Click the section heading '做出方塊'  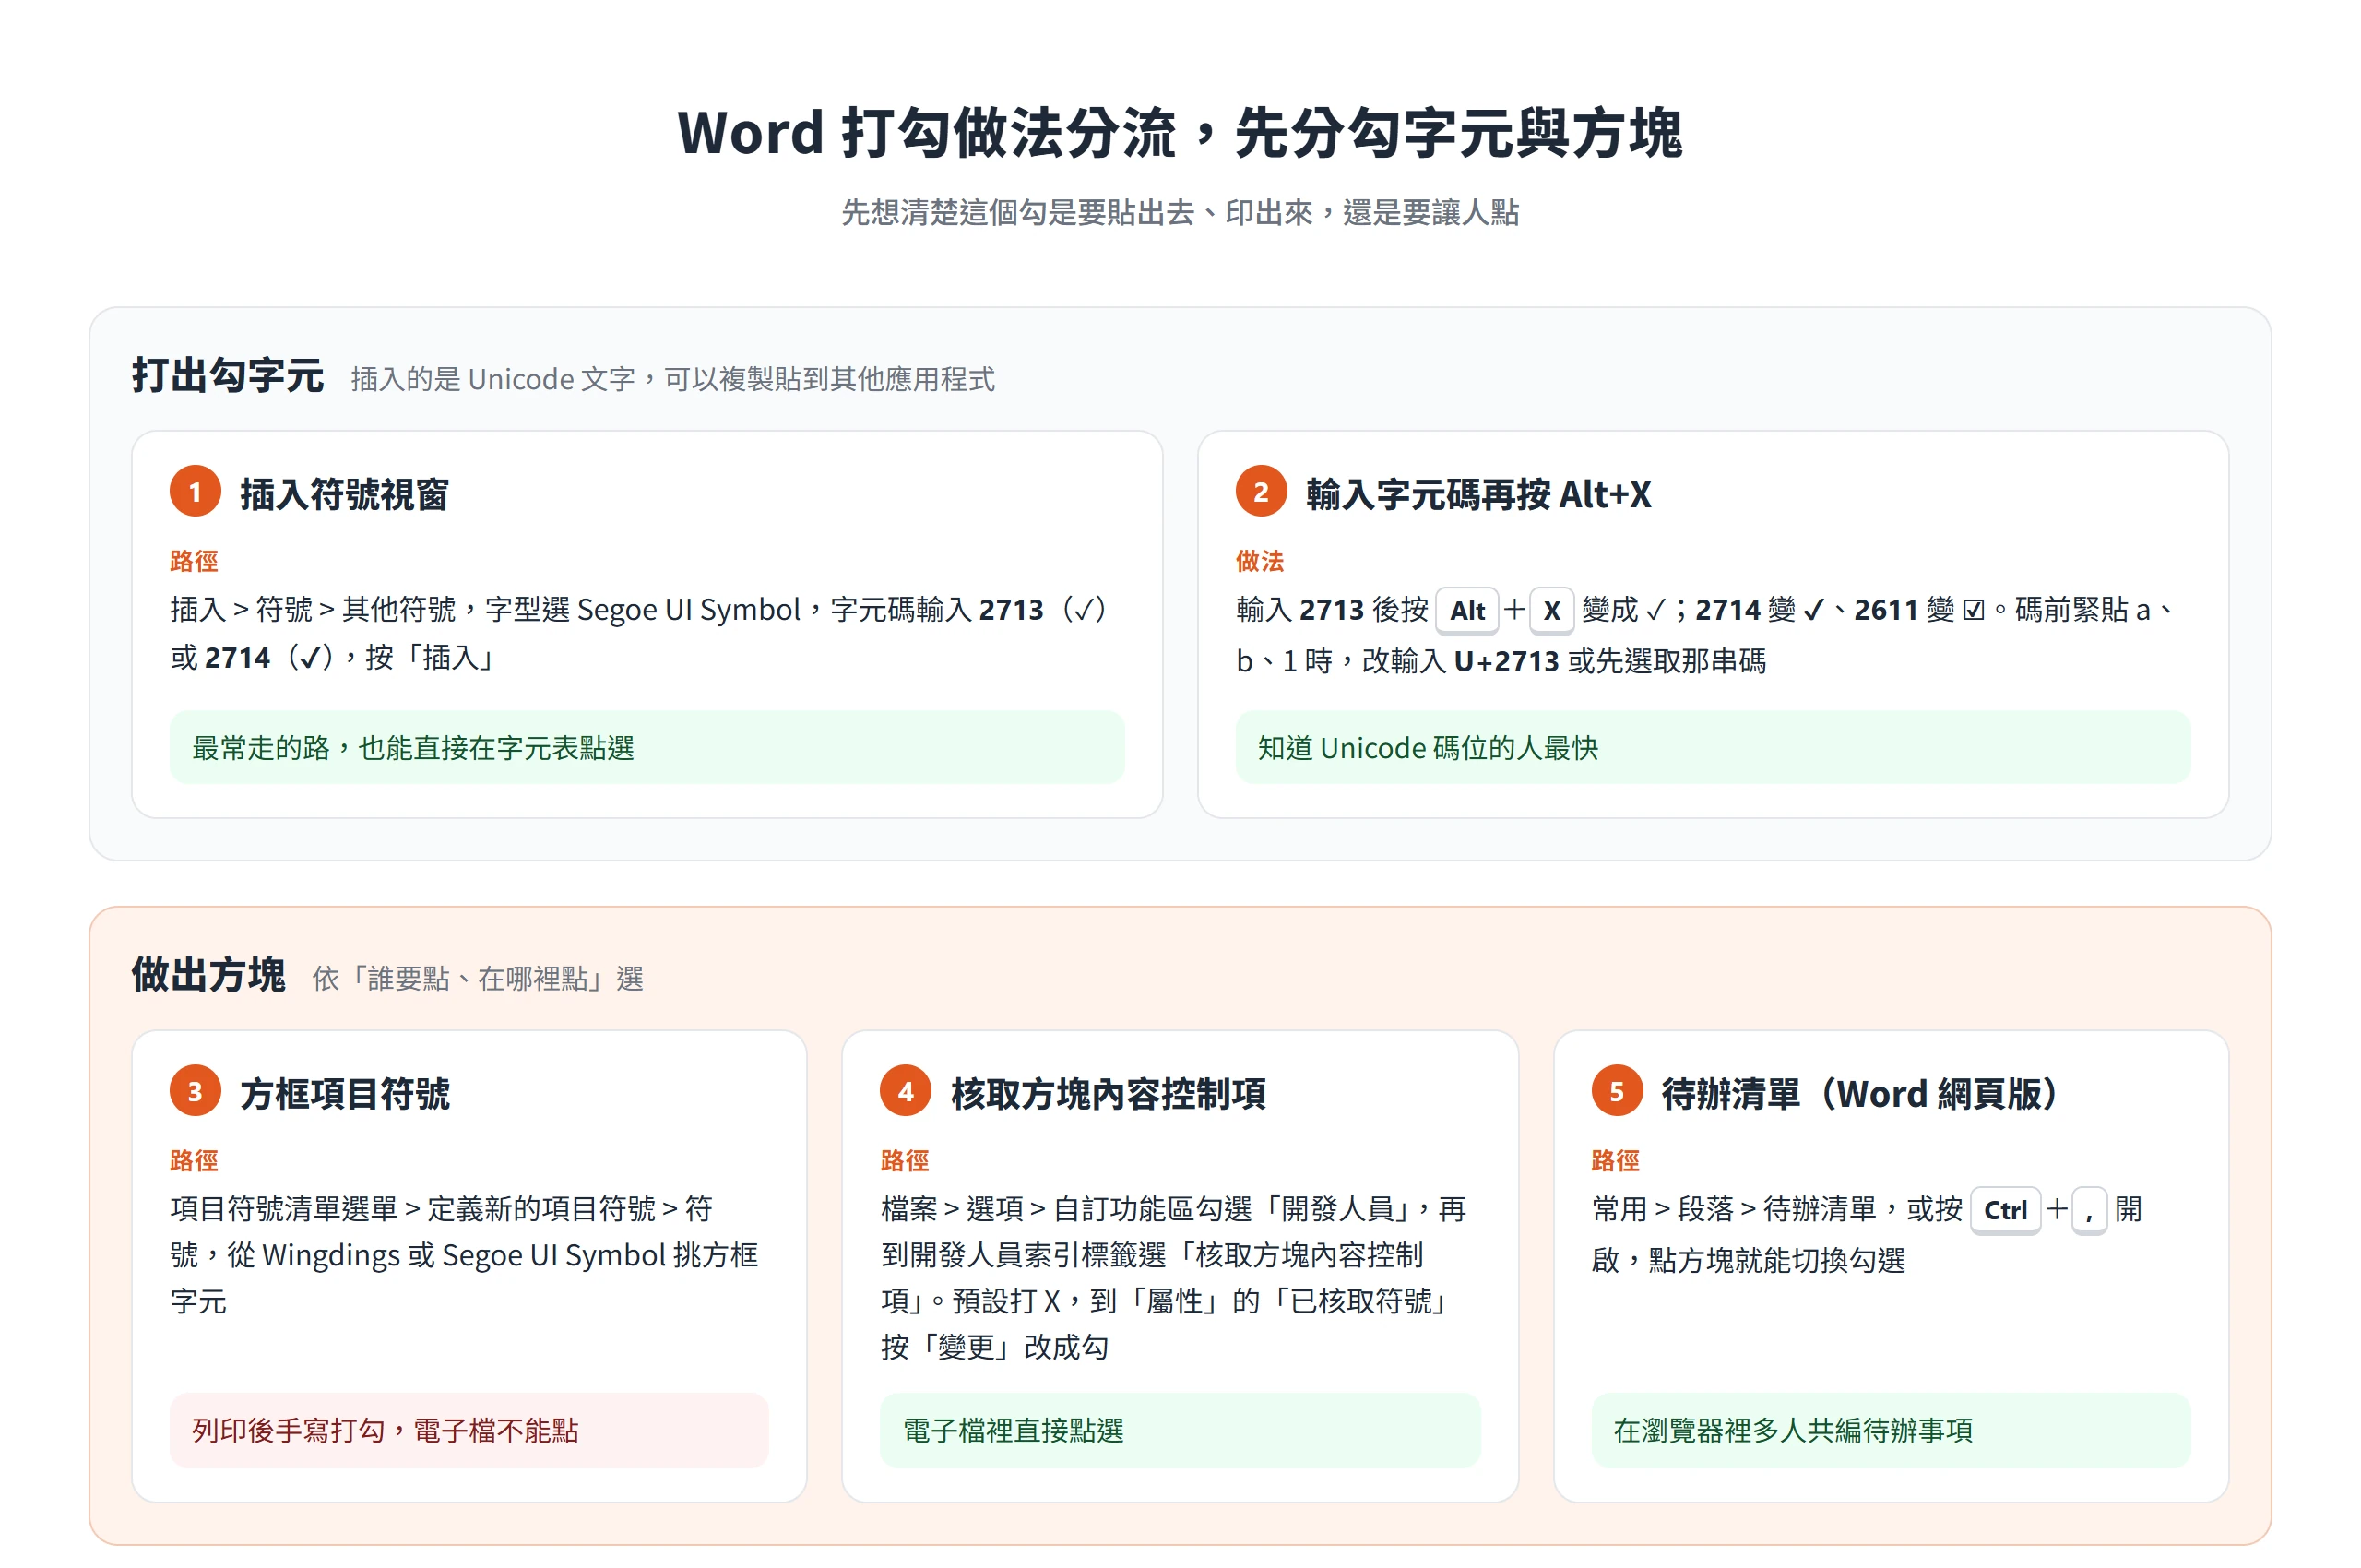(208, 975)
